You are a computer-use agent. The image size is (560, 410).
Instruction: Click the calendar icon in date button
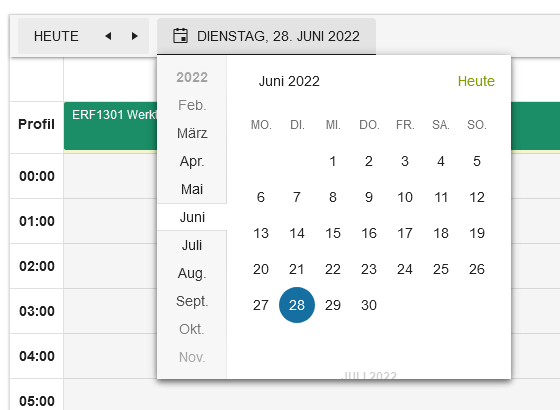click(x=180, y=36)
